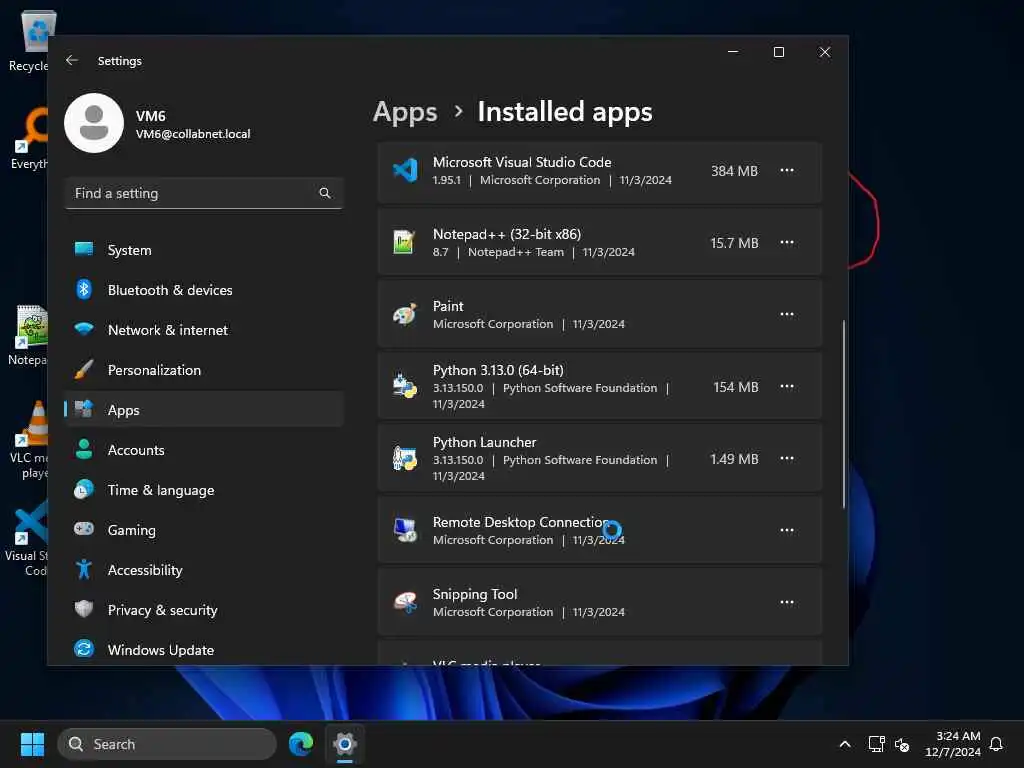Click the back arrow in Settings
The height and width of the screenshot is (768, 1024).
(x=72, y=60)
